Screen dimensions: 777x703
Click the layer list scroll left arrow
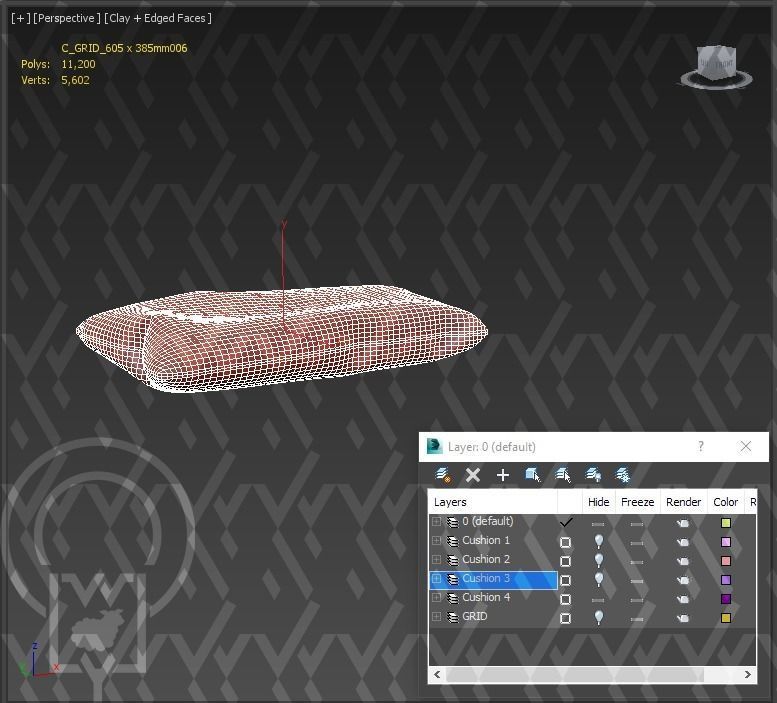click(437, 674)
